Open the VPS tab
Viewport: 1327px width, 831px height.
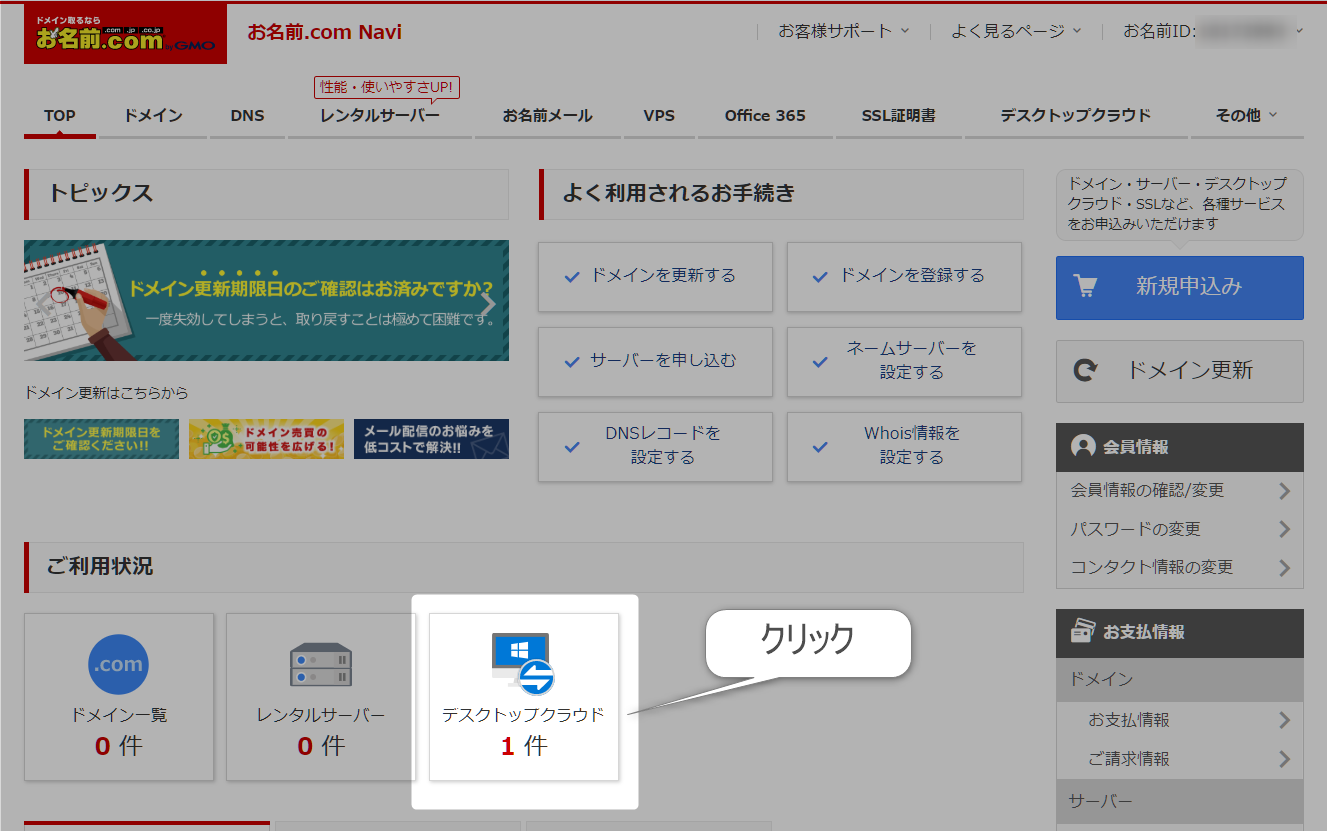[659, 116]
